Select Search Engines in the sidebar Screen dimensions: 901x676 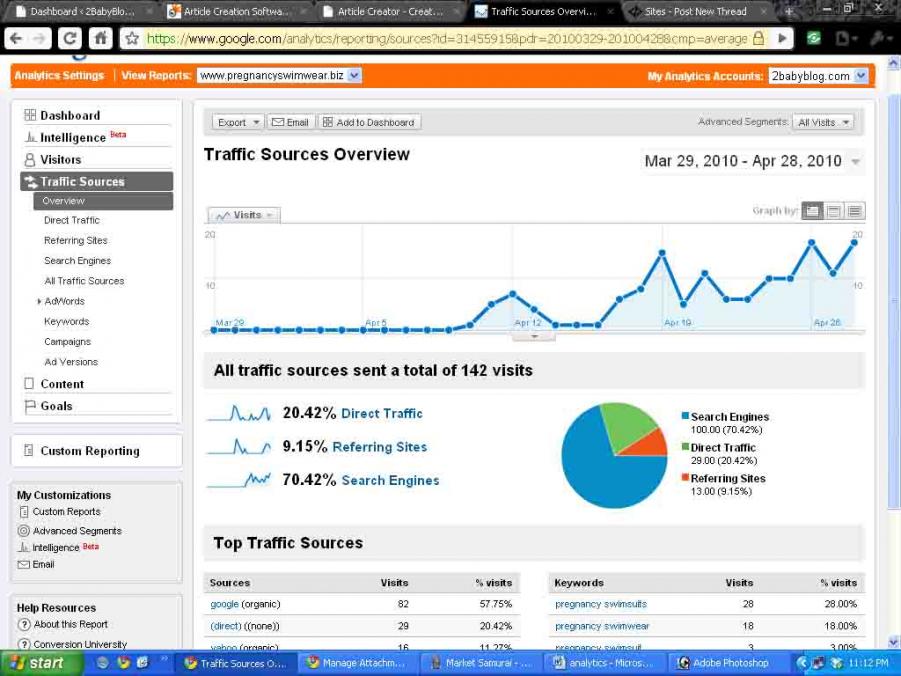[78, 260]
